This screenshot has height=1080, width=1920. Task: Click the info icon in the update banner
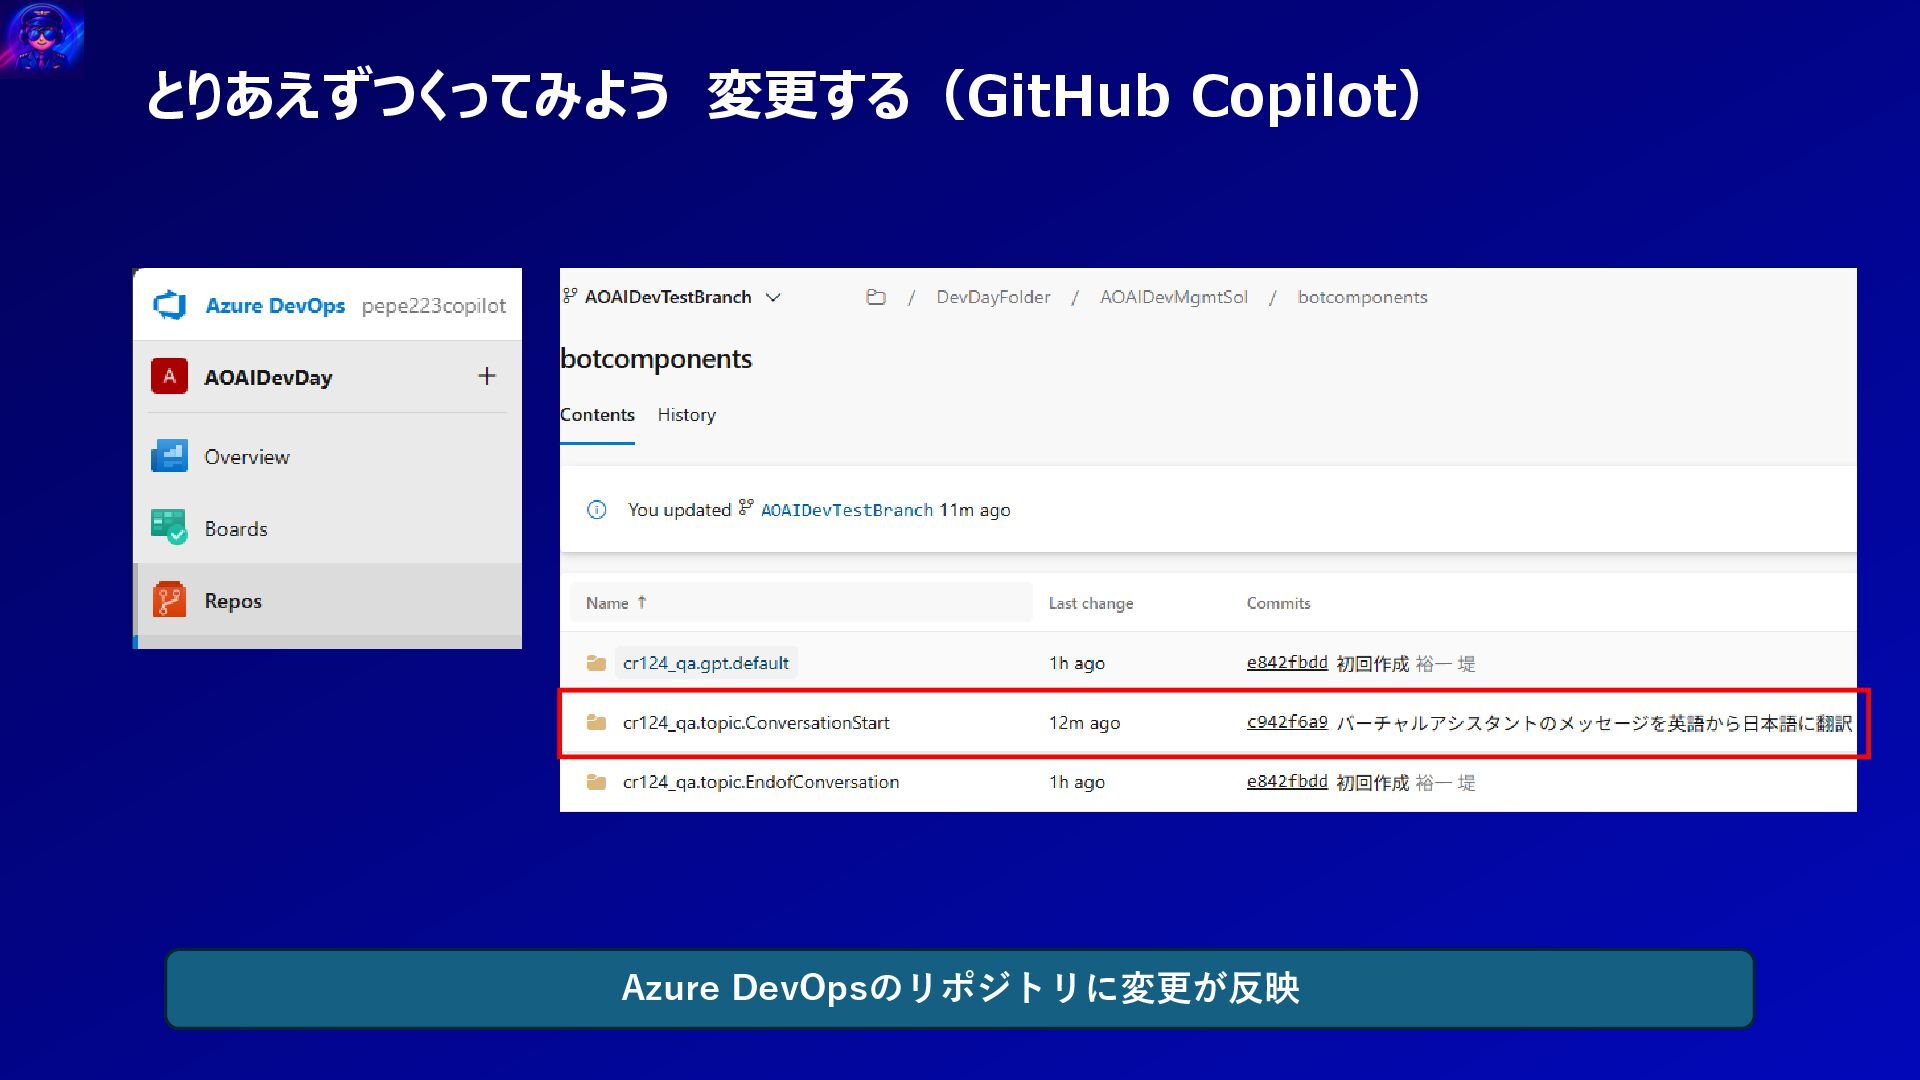(597, 510)
